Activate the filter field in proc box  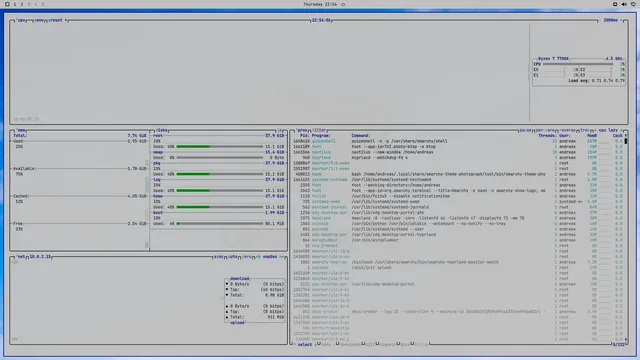point(319,130)
